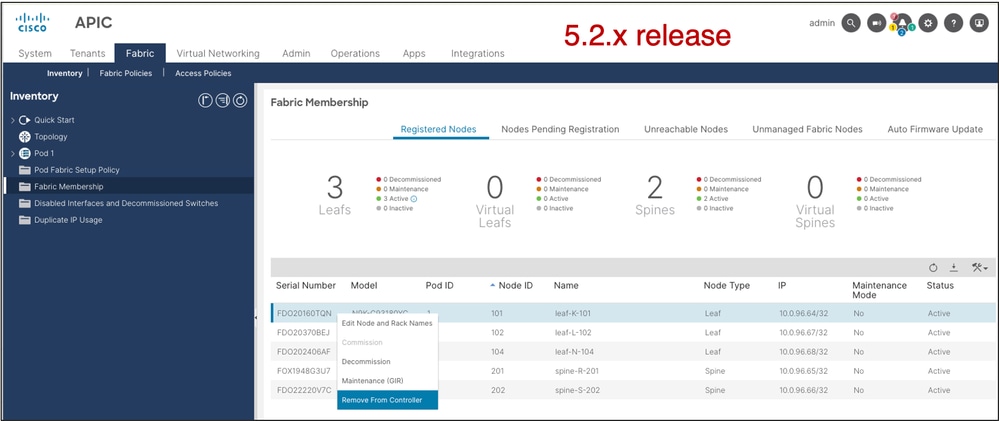Click the Serial Number column header
Screen dimensions: 999x421
306,285
